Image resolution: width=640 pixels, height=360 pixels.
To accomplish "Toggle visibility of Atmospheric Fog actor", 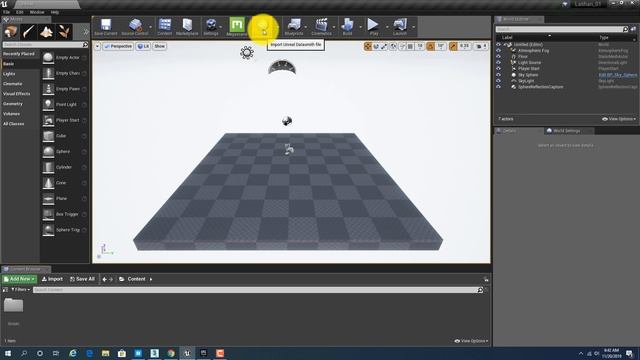I will tap(498, 51).
